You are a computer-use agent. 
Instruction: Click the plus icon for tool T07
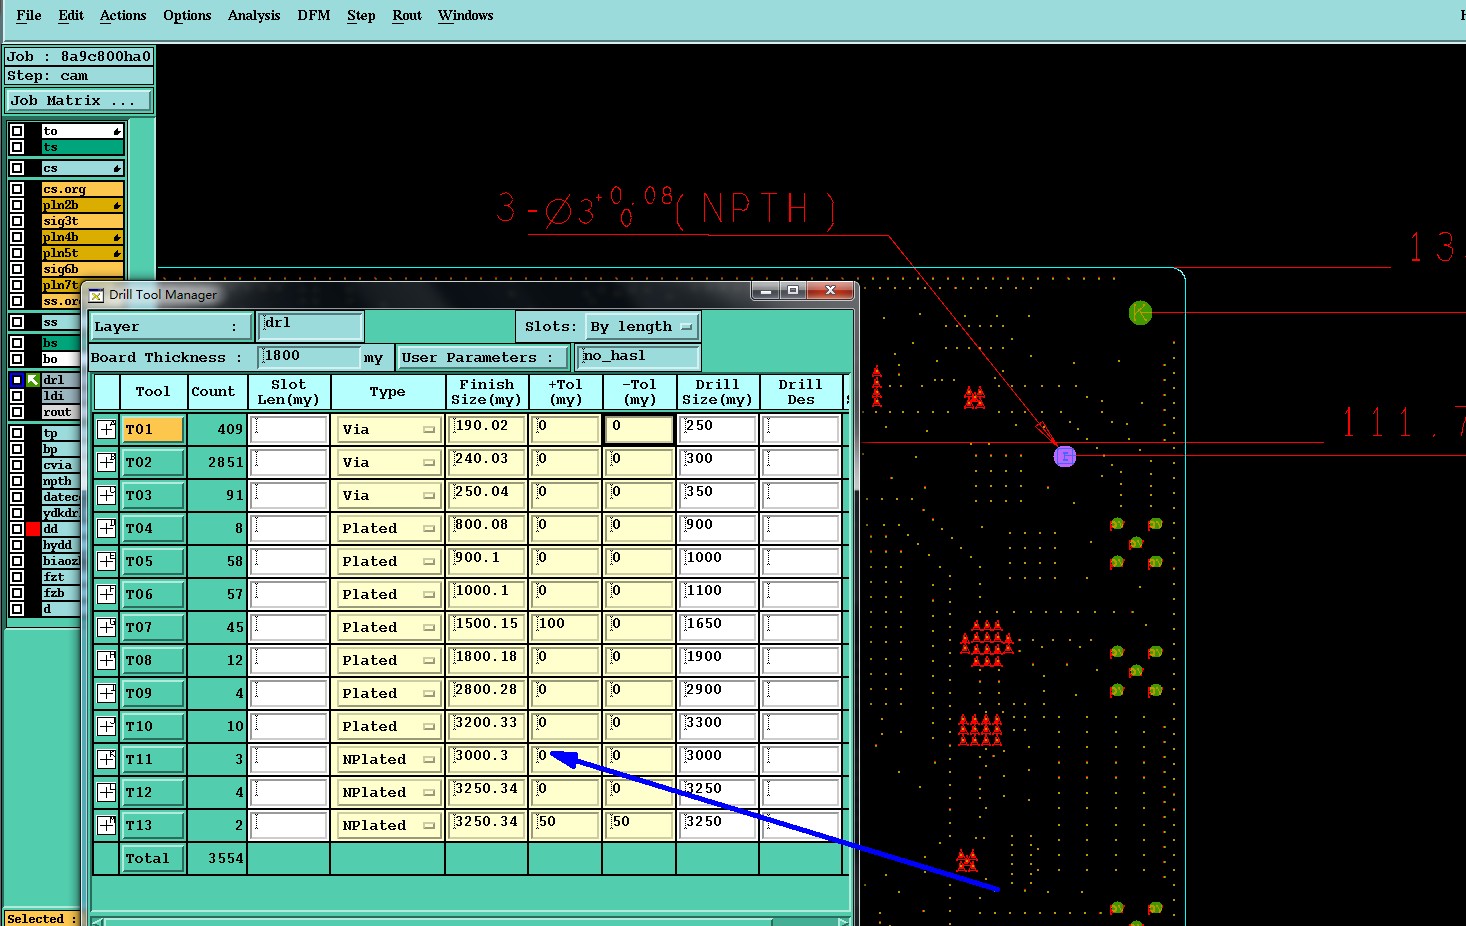[x=106, y=627]
